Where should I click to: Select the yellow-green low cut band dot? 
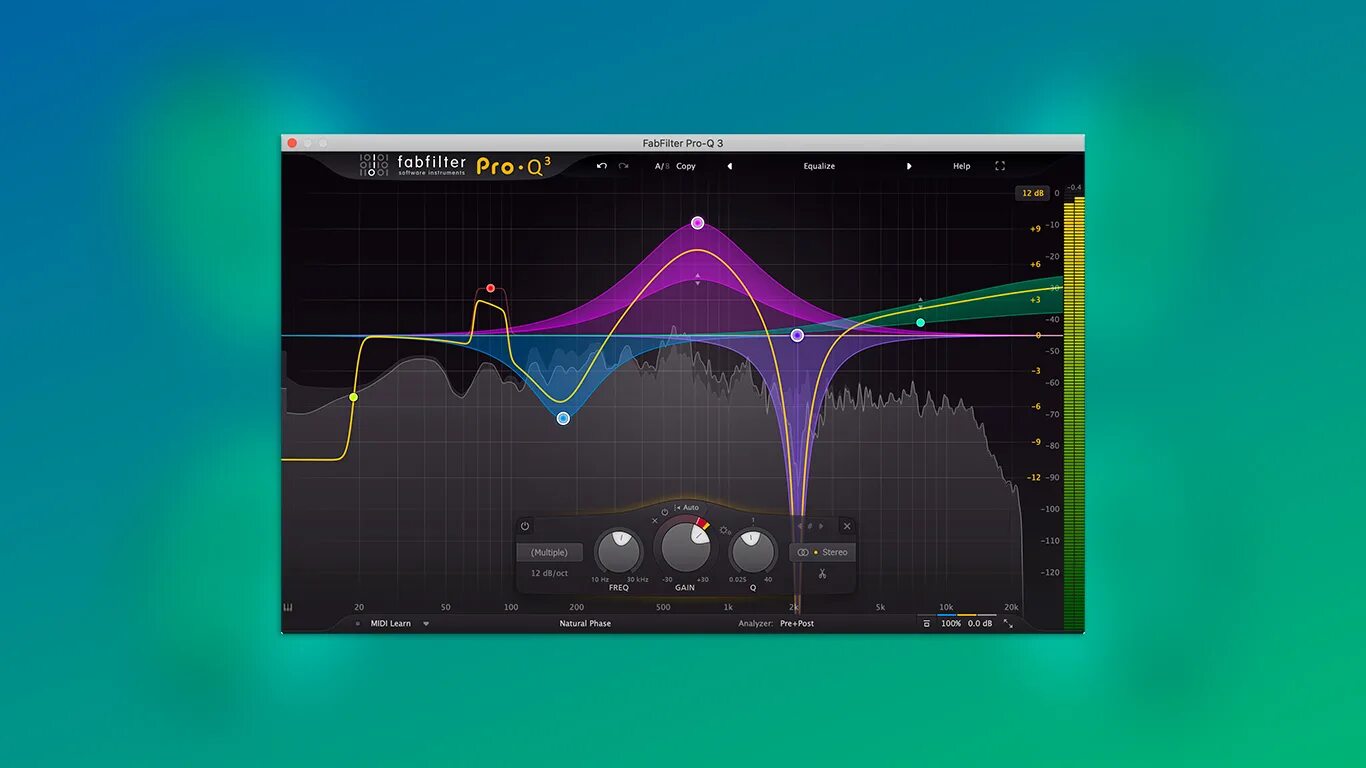[353, 397]
